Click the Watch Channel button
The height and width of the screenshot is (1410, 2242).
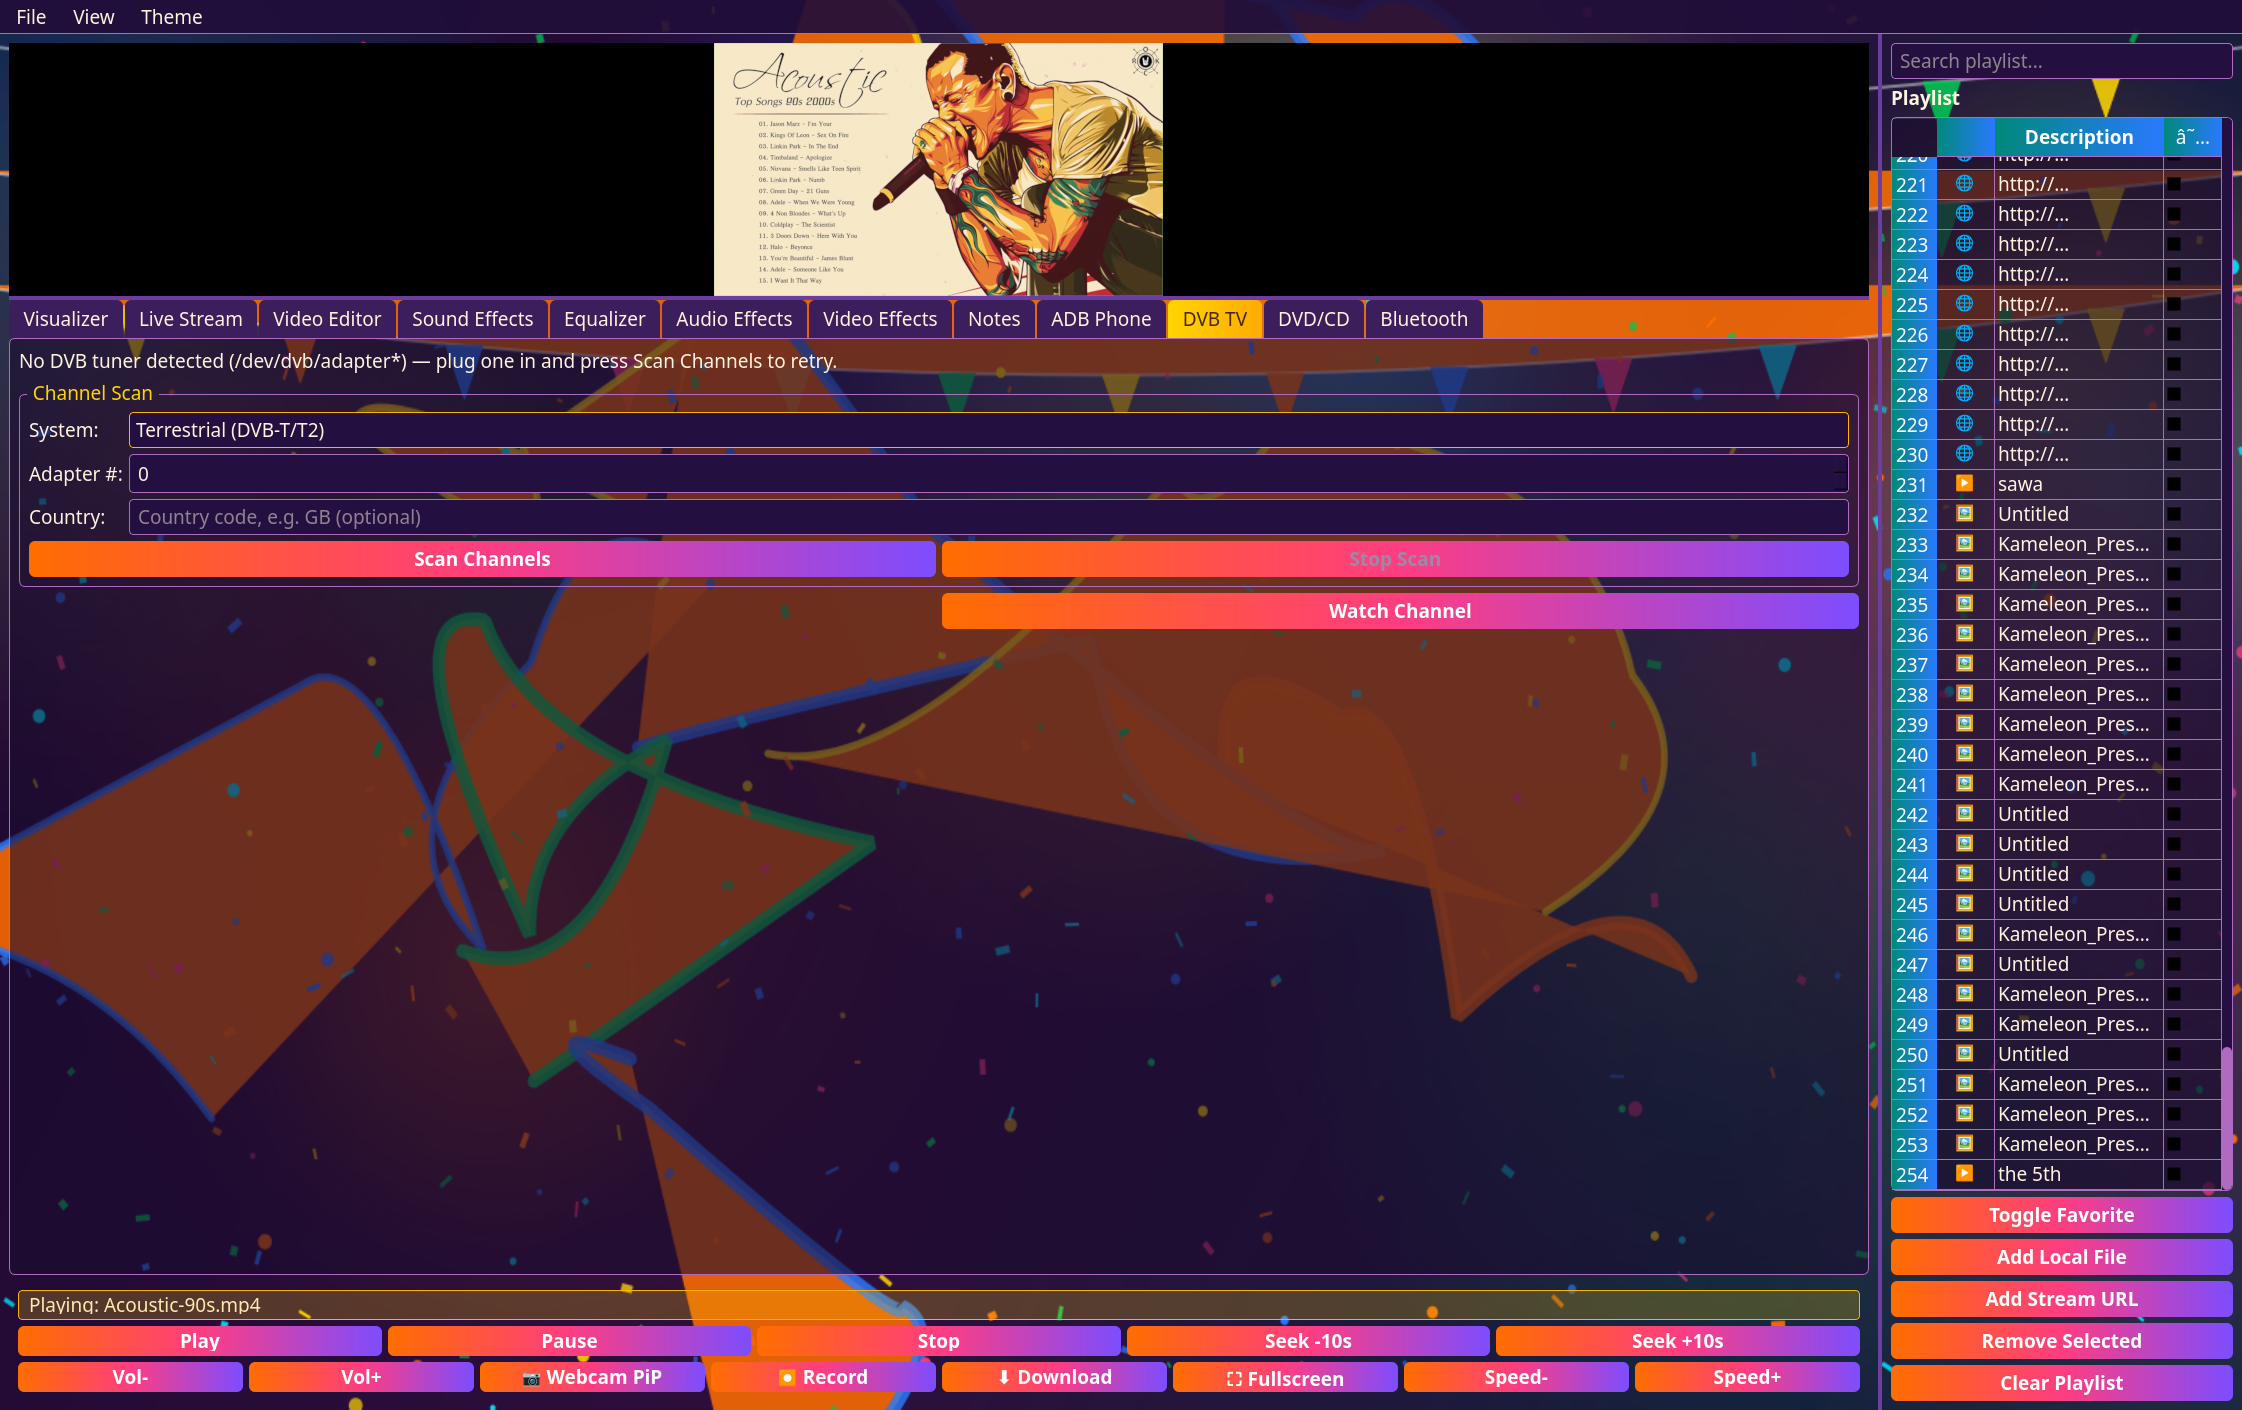(x=1400, y=611)
